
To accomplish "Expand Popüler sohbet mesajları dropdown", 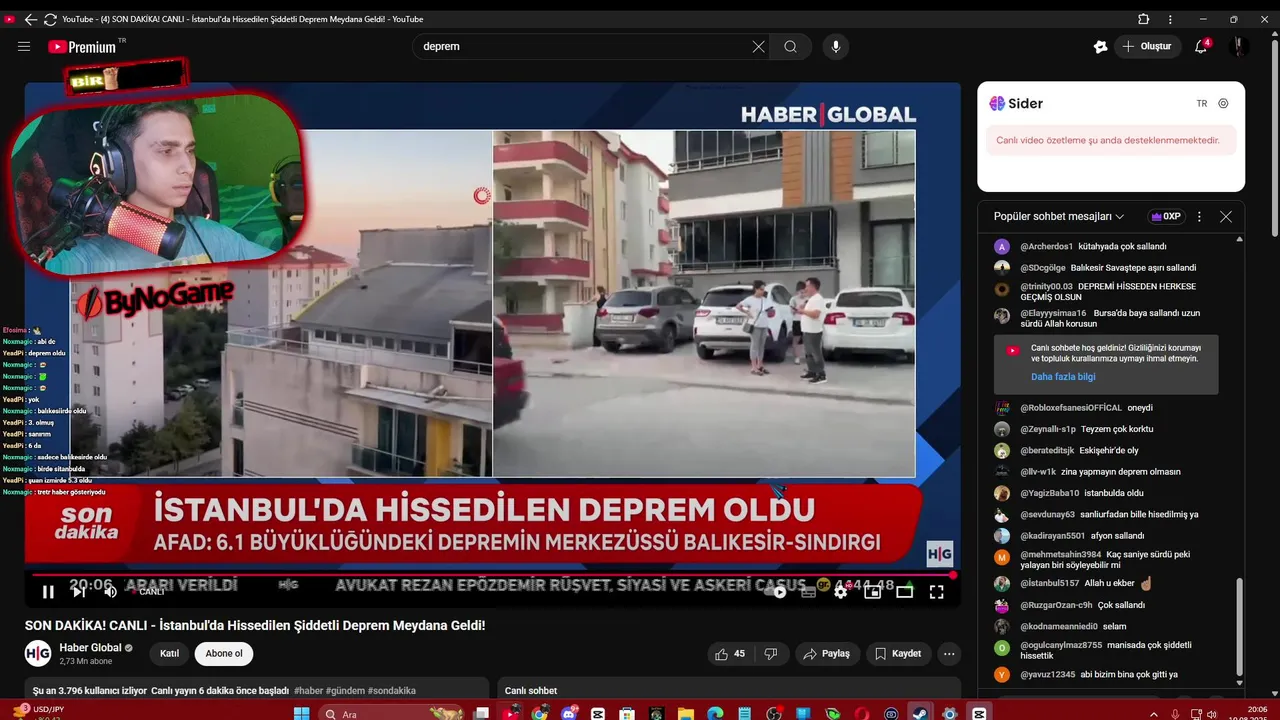I will click(x=1059, y=216).
